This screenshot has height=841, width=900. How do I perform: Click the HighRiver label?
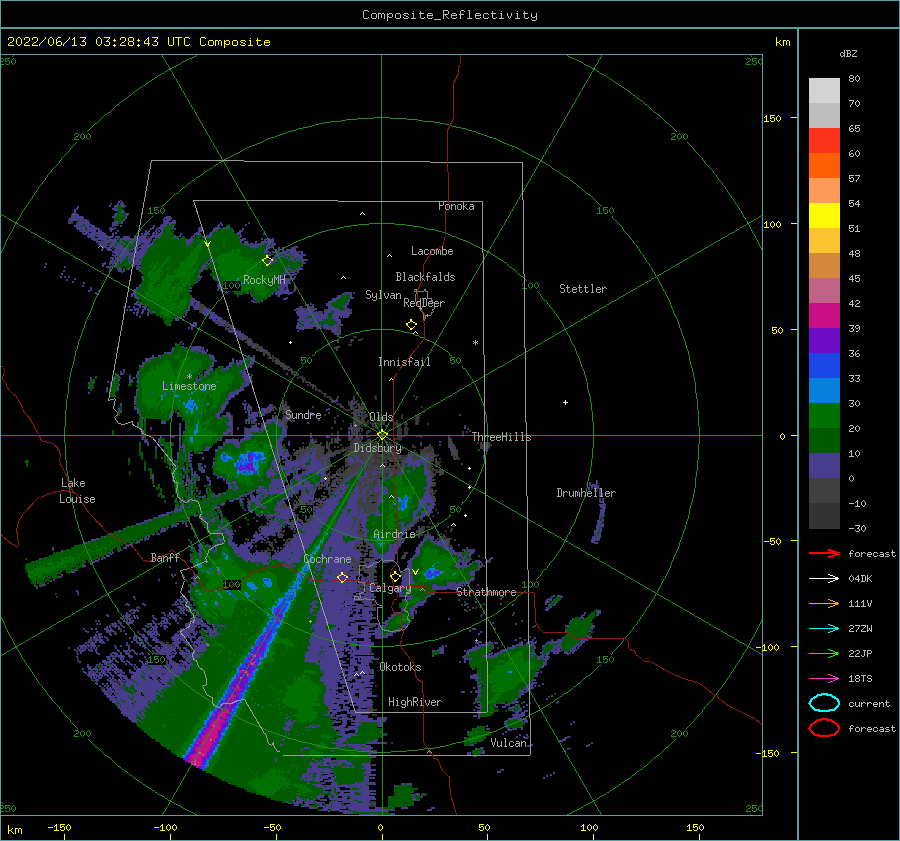[x=415, y=702]
